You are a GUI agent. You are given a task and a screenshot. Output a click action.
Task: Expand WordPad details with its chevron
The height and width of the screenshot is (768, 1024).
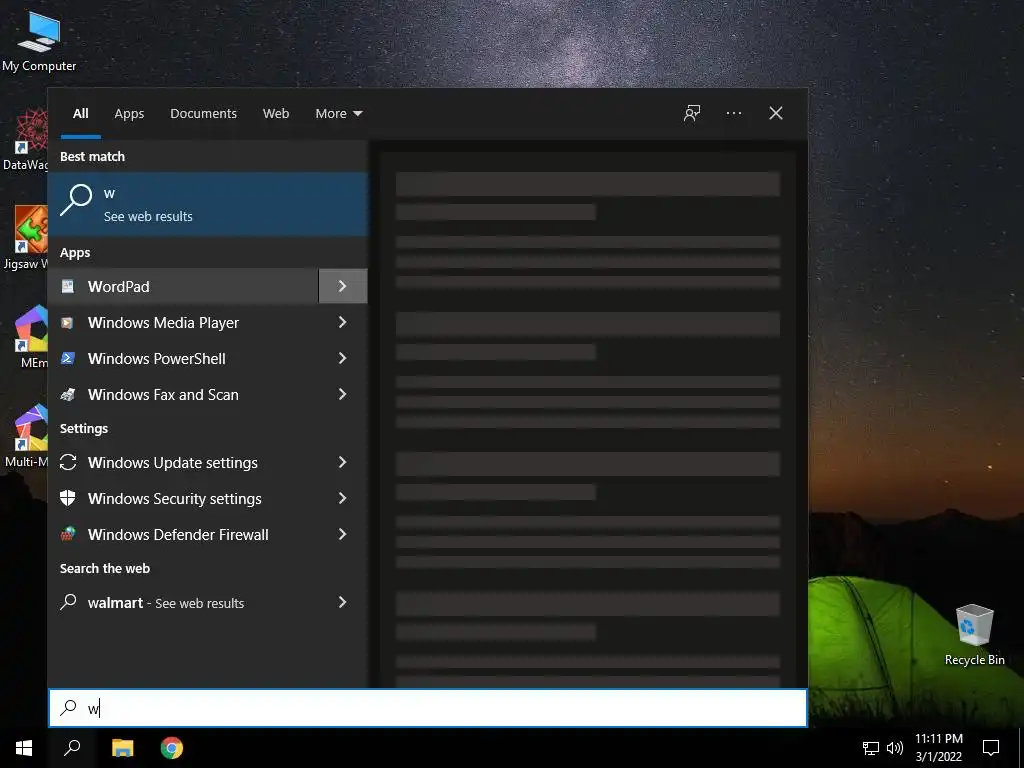point(343,286)
